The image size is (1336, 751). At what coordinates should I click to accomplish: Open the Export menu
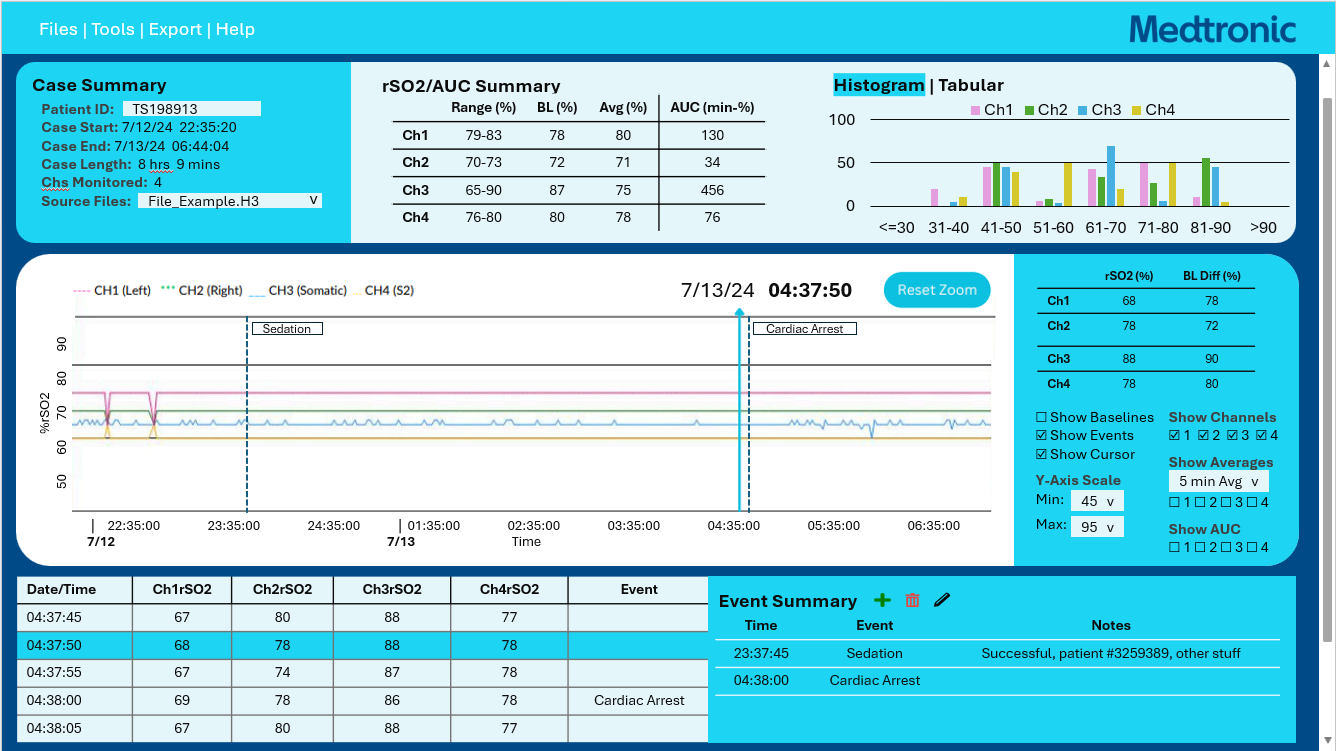click(x=176, y=29)
